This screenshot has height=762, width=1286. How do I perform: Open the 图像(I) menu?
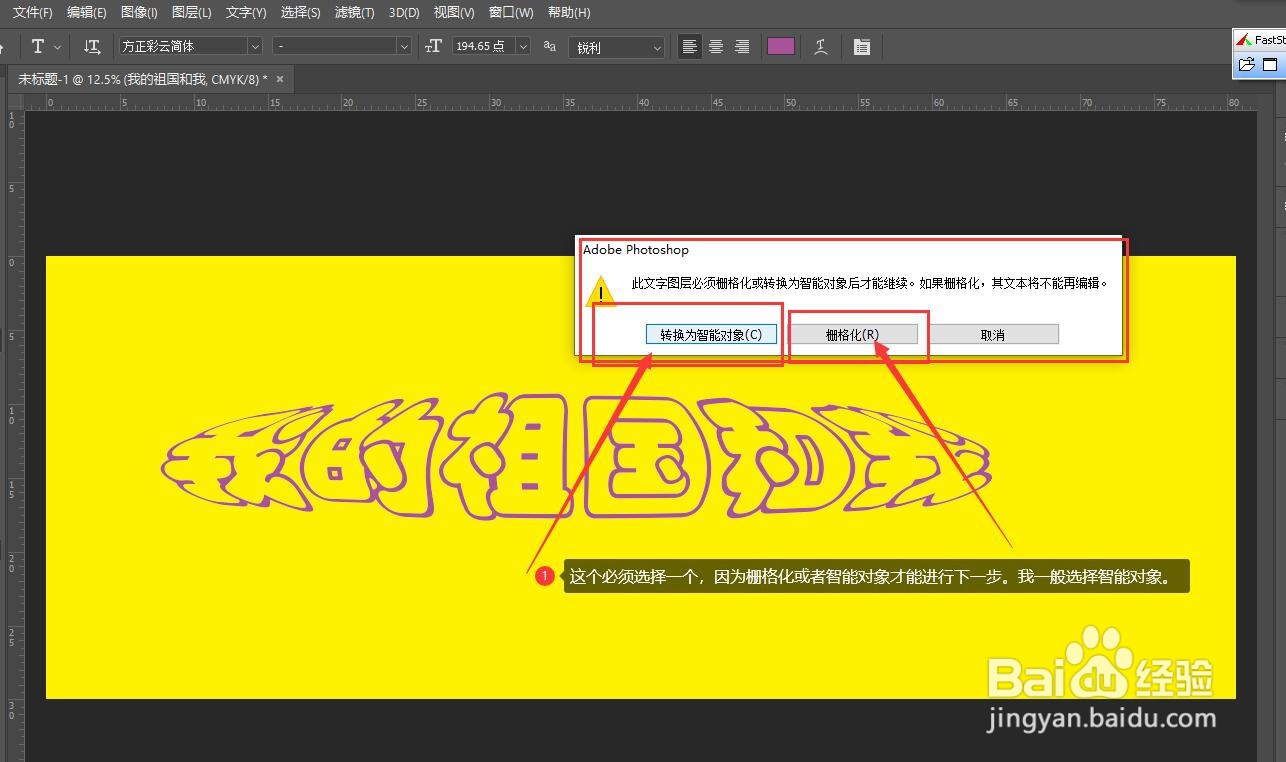139,13
